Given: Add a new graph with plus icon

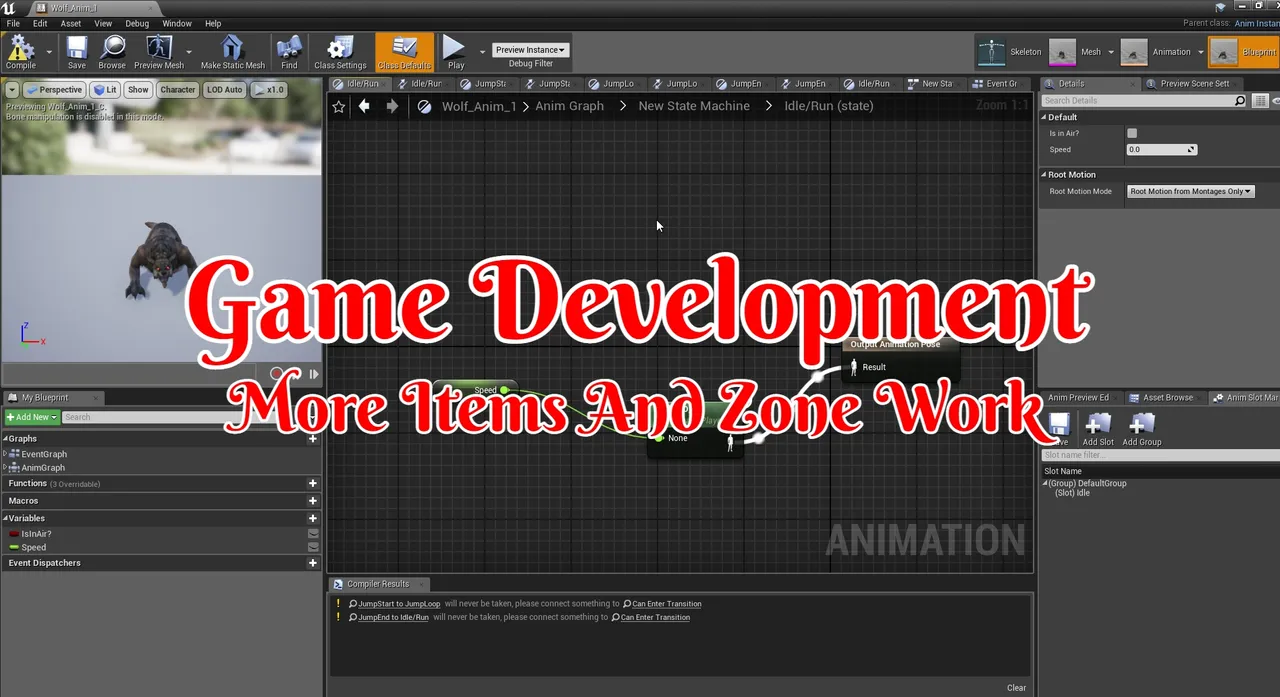Looking at the screenshot, I should pos(313,439).
